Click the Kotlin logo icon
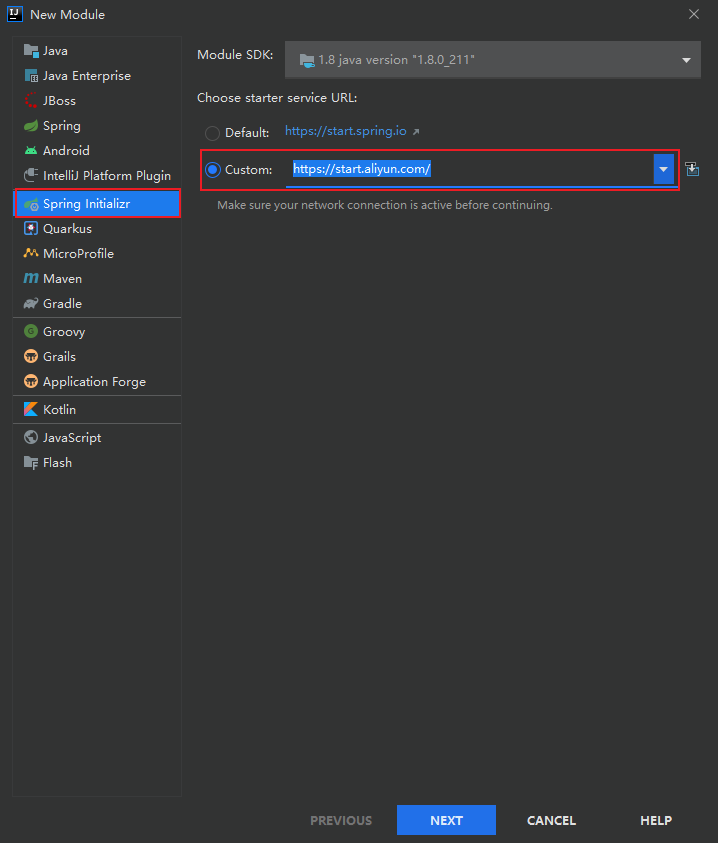Viewport: 718px width, 843px height. tap(31, 410)
